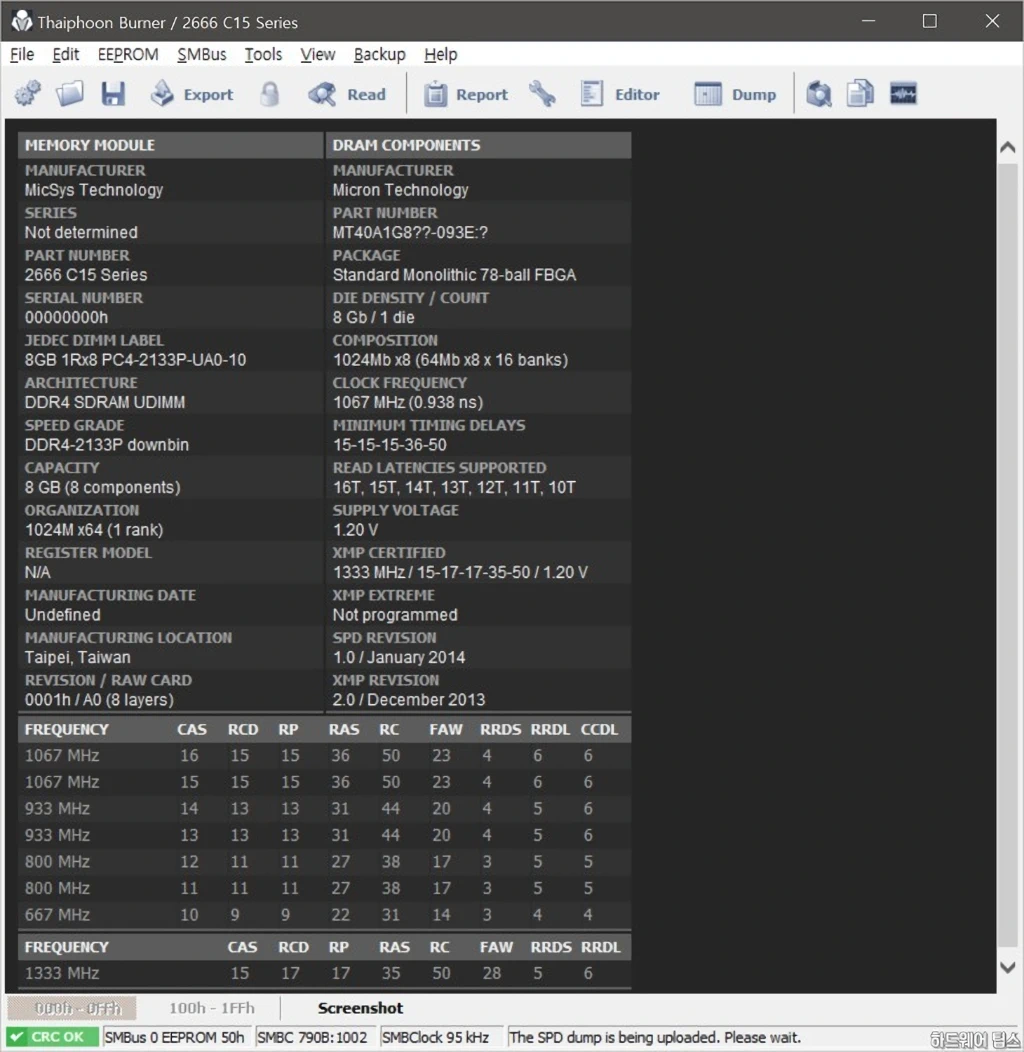This screenshot has width=1024, height=1052.
Task: Click the '1067 MHz (0.938 ns)' clock frequency
Action: (x=408, y=402)
